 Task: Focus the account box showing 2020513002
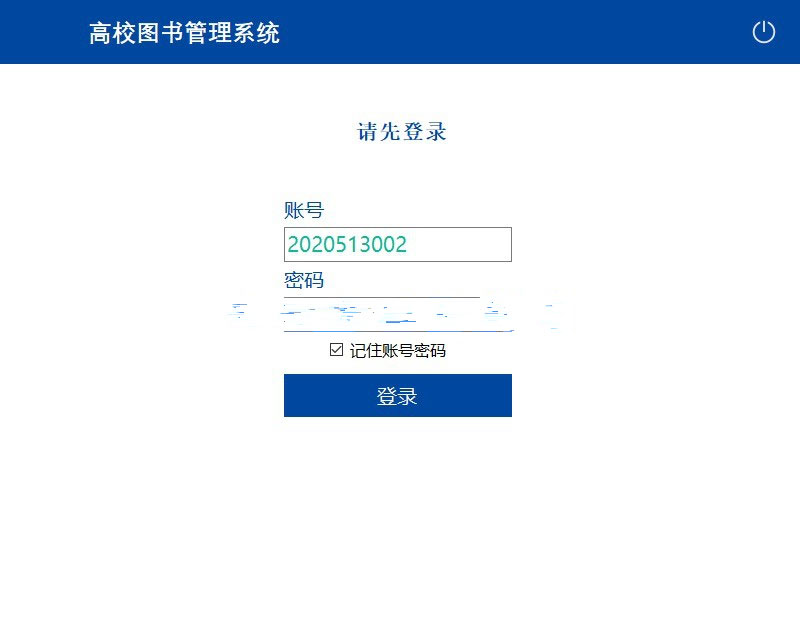pyautogui.click(x=397, y=244)
